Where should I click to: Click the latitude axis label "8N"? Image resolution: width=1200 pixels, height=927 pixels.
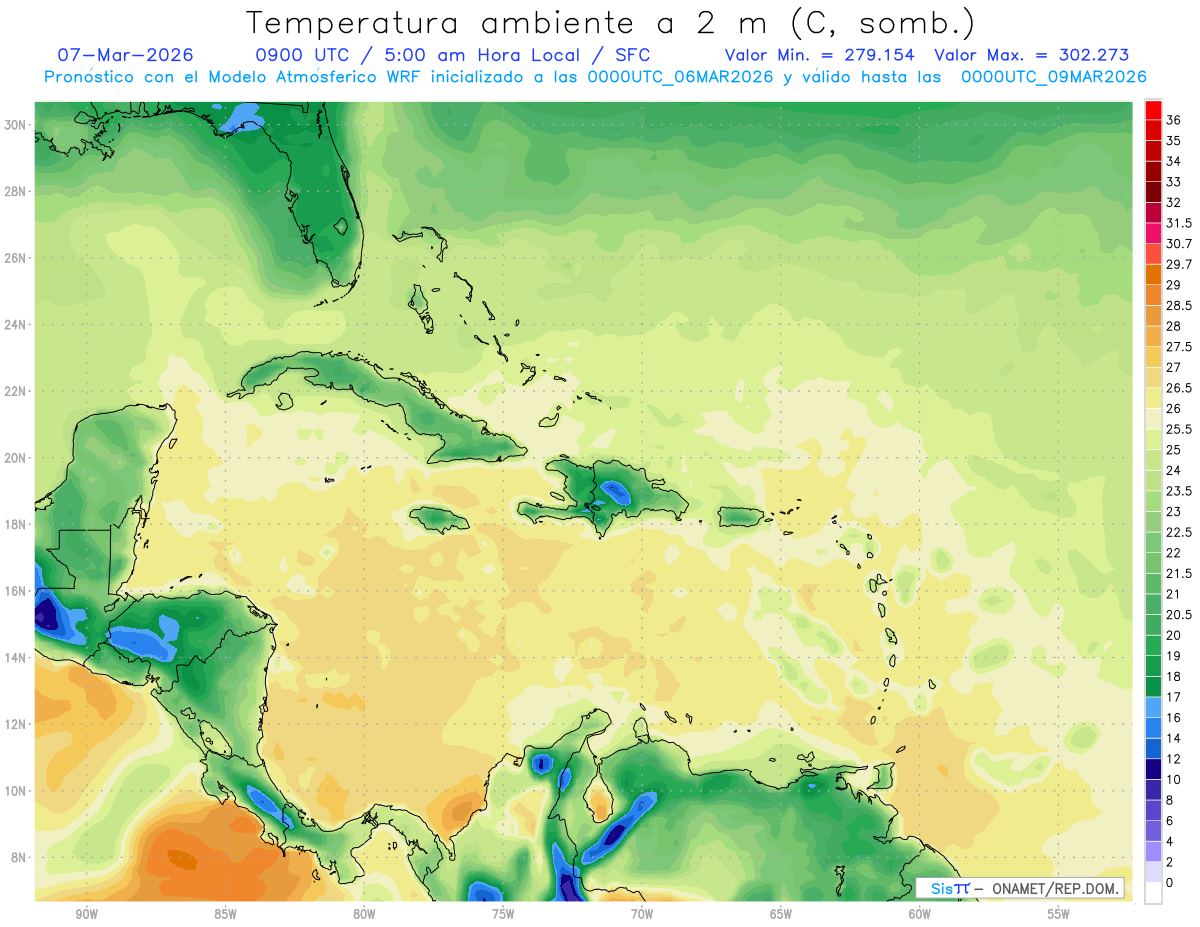pyautogui.click(x=18, y=857)
